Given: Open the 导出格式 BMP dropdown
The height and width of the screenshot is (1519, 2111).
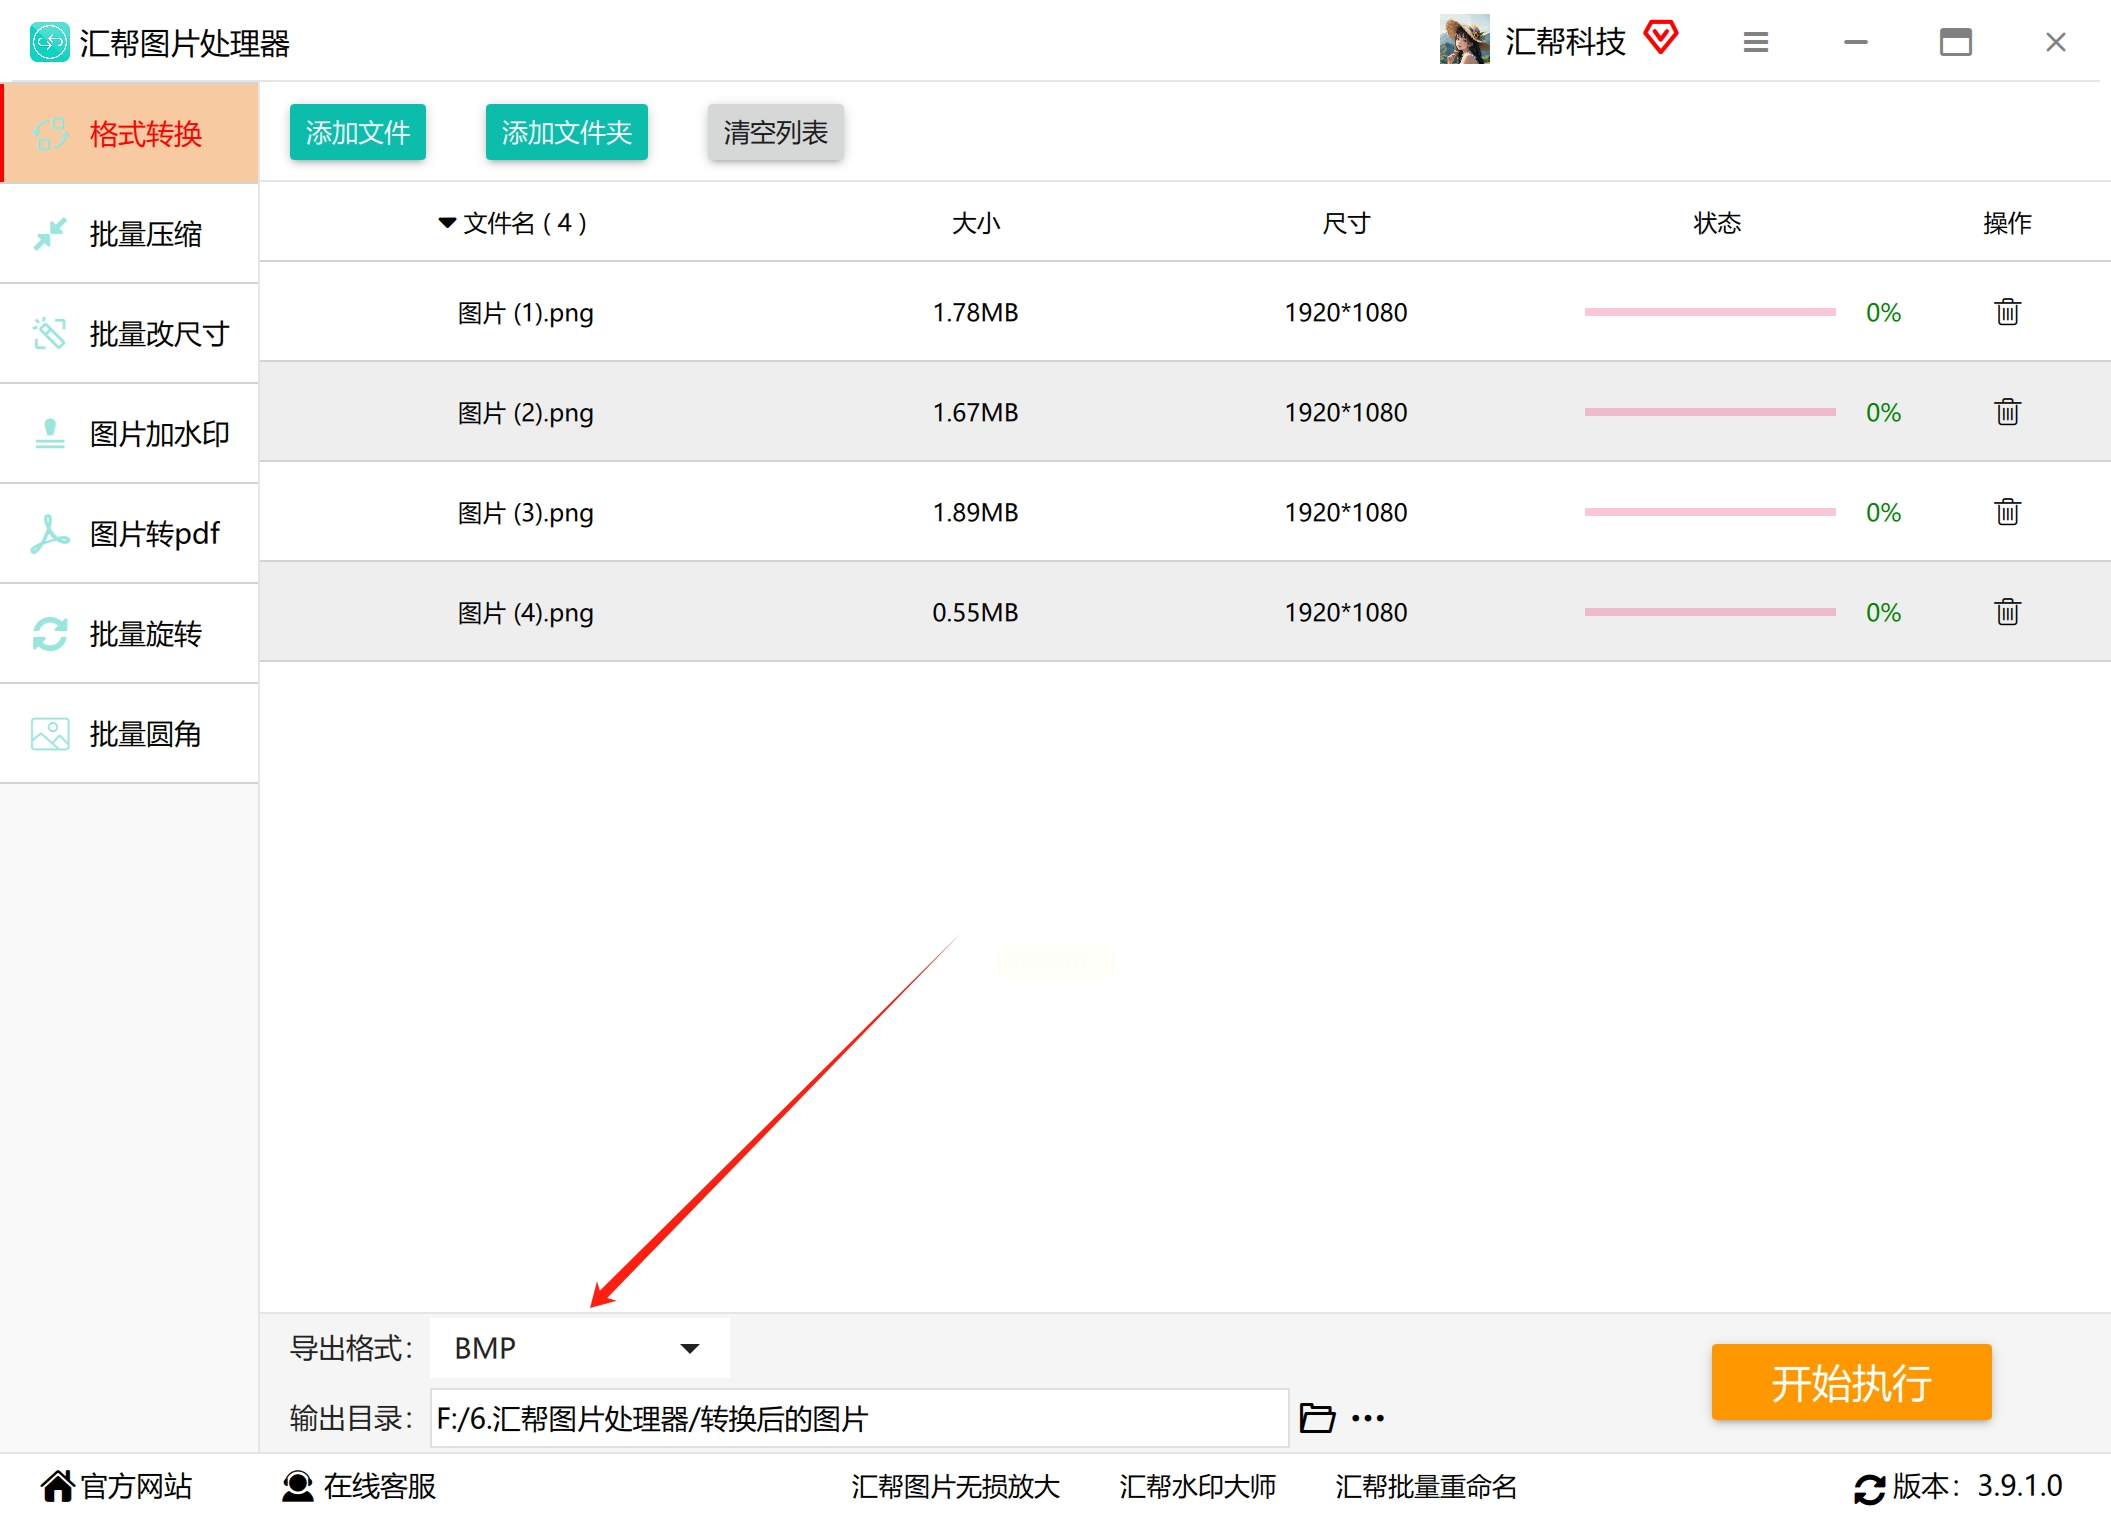Looking at the screenshot, I should 580,1348.
